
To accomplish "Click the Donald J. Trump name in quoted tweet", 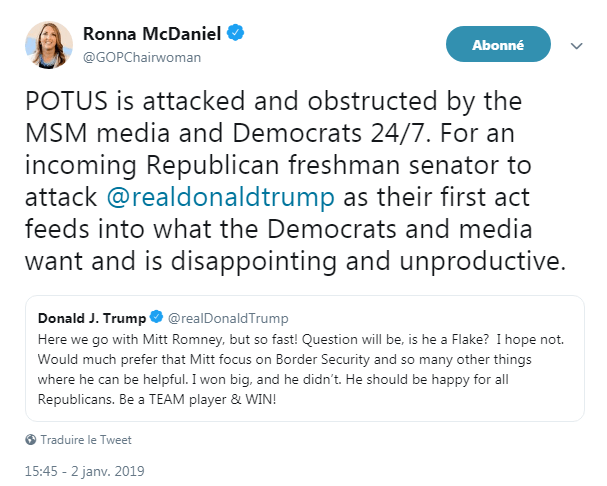I will (90, 318).
